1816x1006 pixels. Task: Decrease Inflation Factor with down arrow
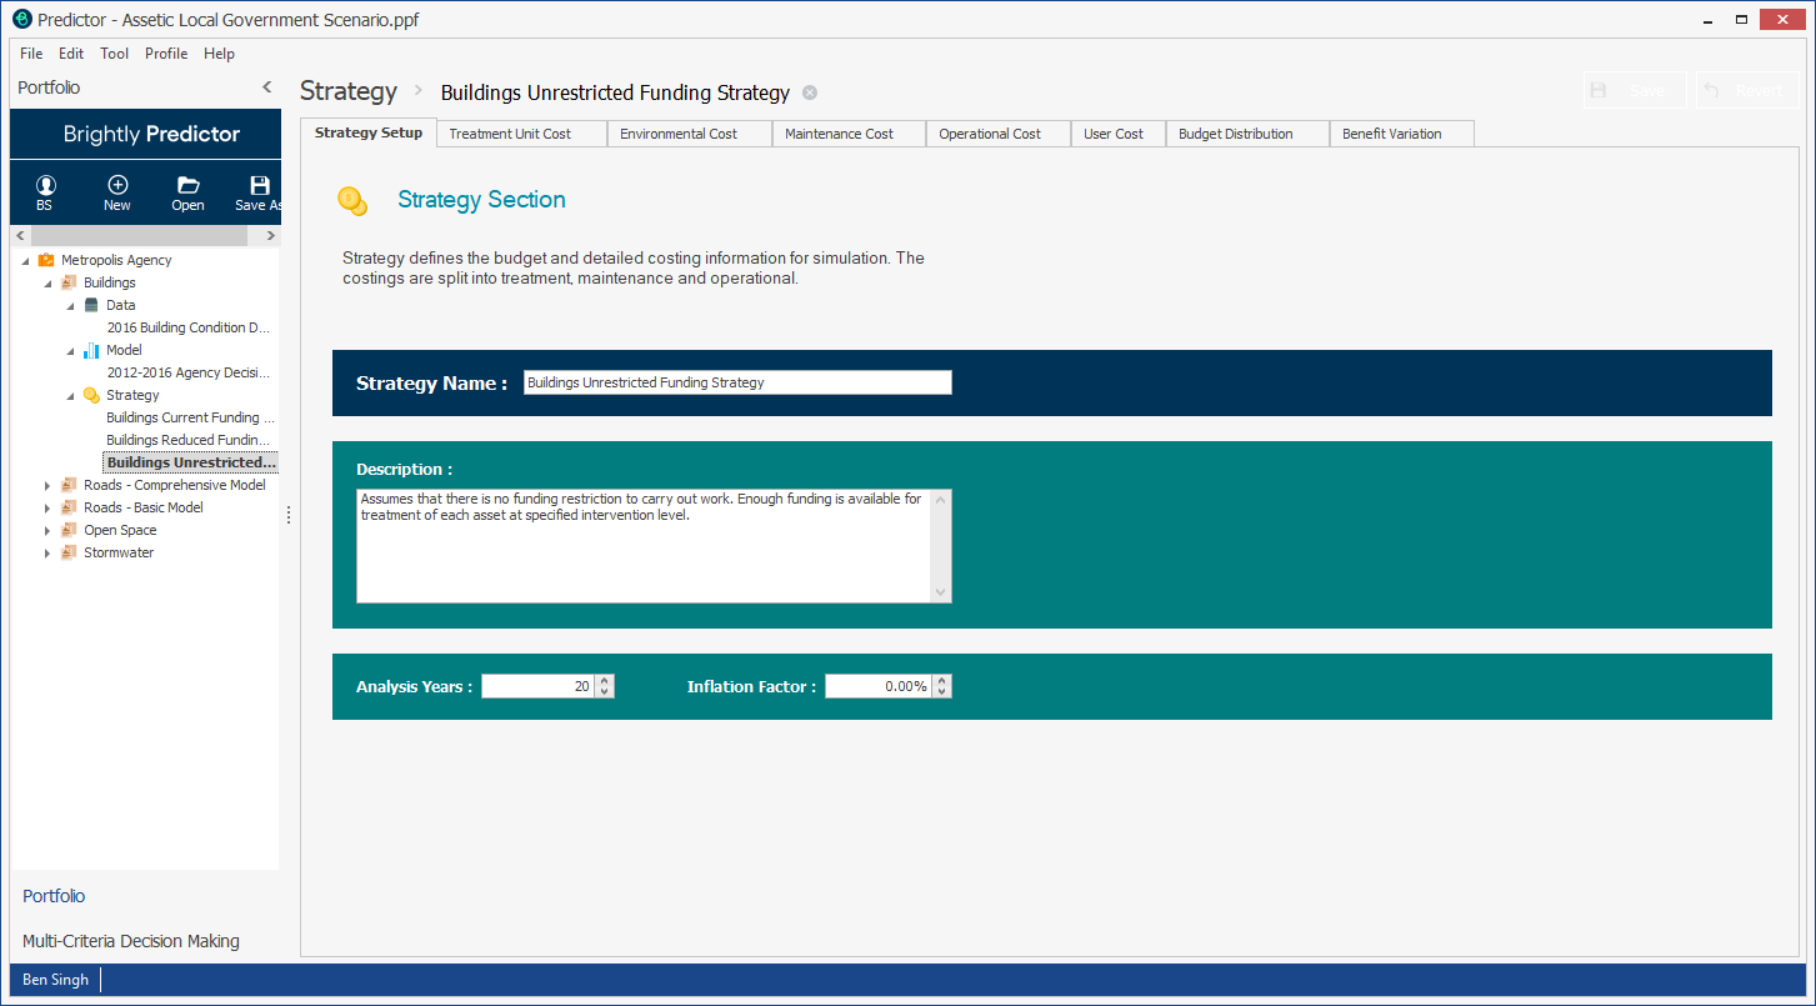(x=942, y=692)
